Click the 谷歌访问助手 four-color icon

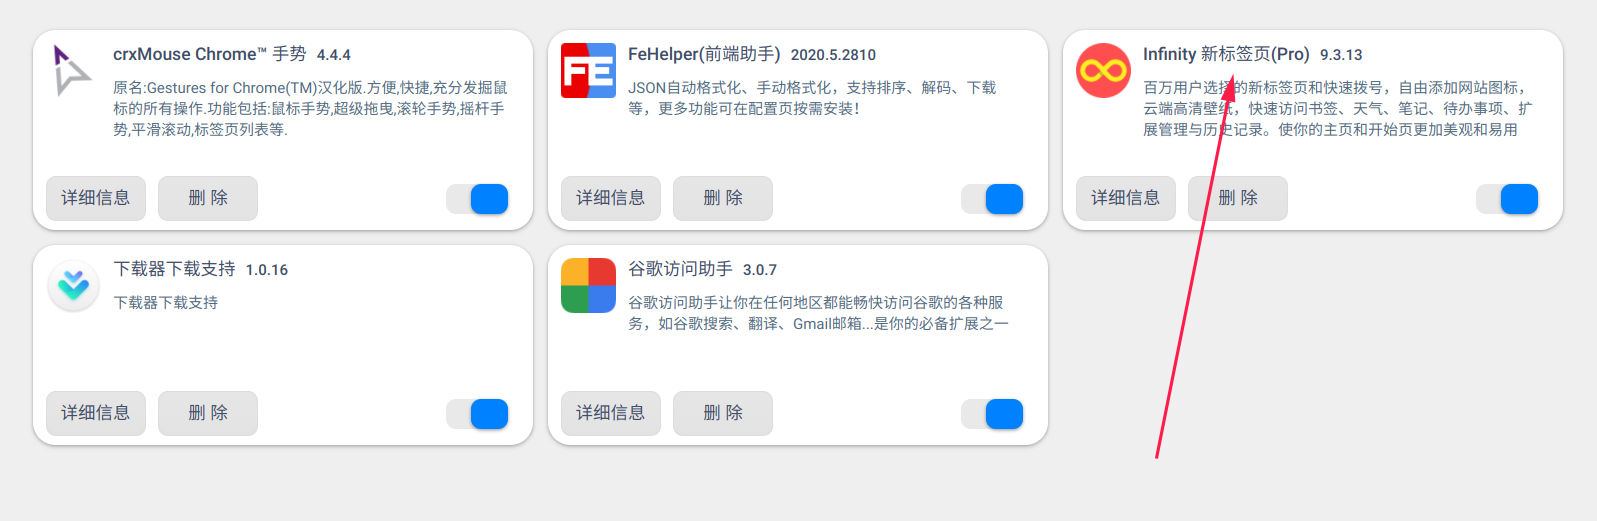pos(588,286)
